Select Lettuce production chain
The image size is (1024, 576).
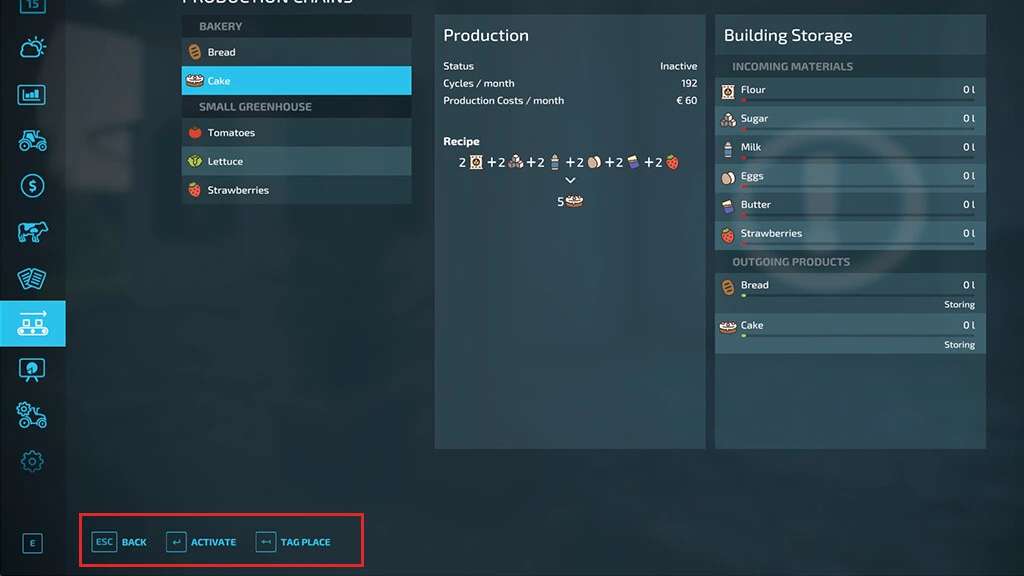click(x=296, y=161)
